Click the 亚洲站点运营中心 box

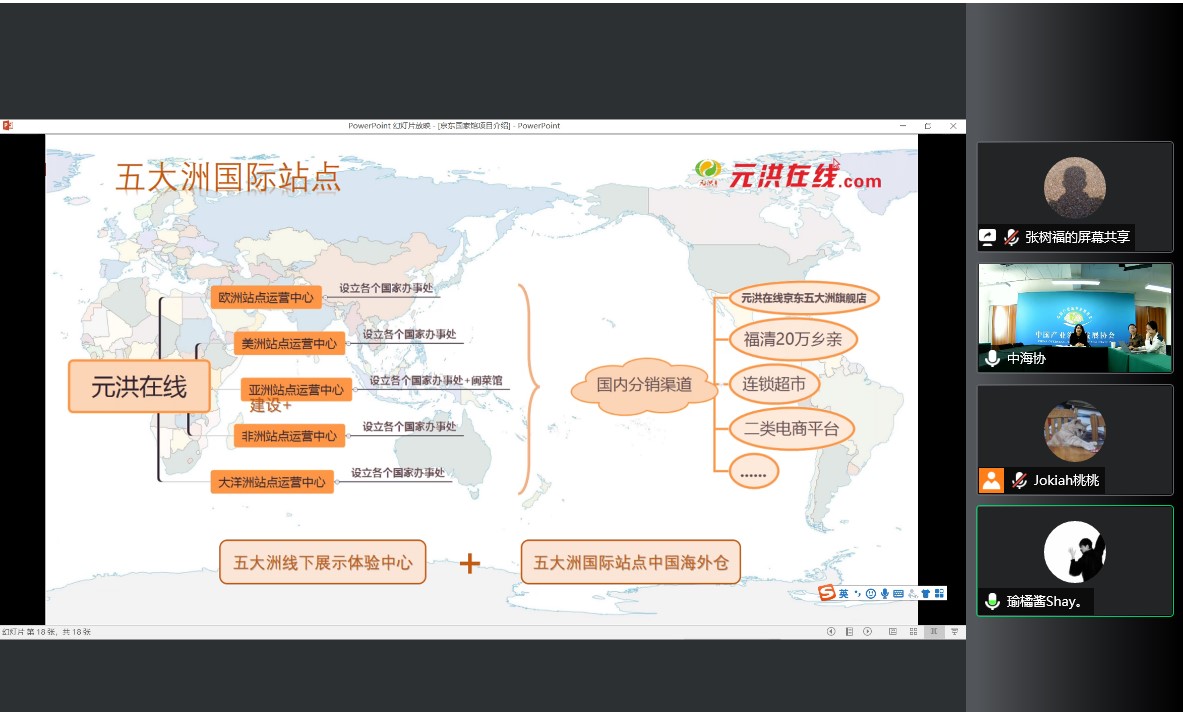click(x=296, y=389)
